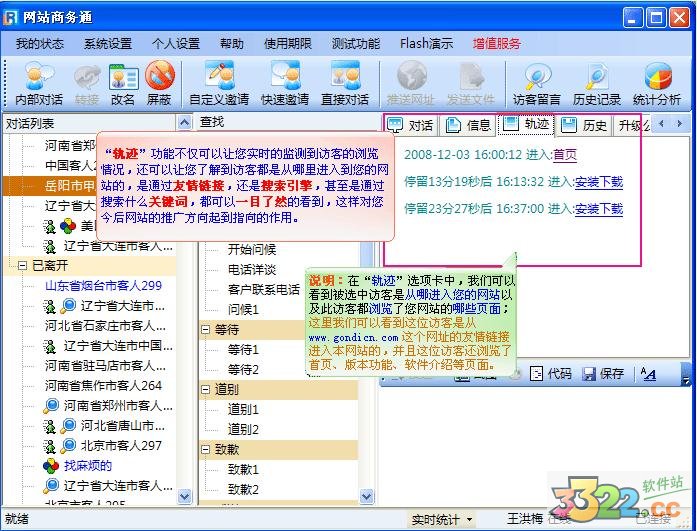Select the phrase 道别1
This screenshot has height=531, width=697.
tap(243, 409)
